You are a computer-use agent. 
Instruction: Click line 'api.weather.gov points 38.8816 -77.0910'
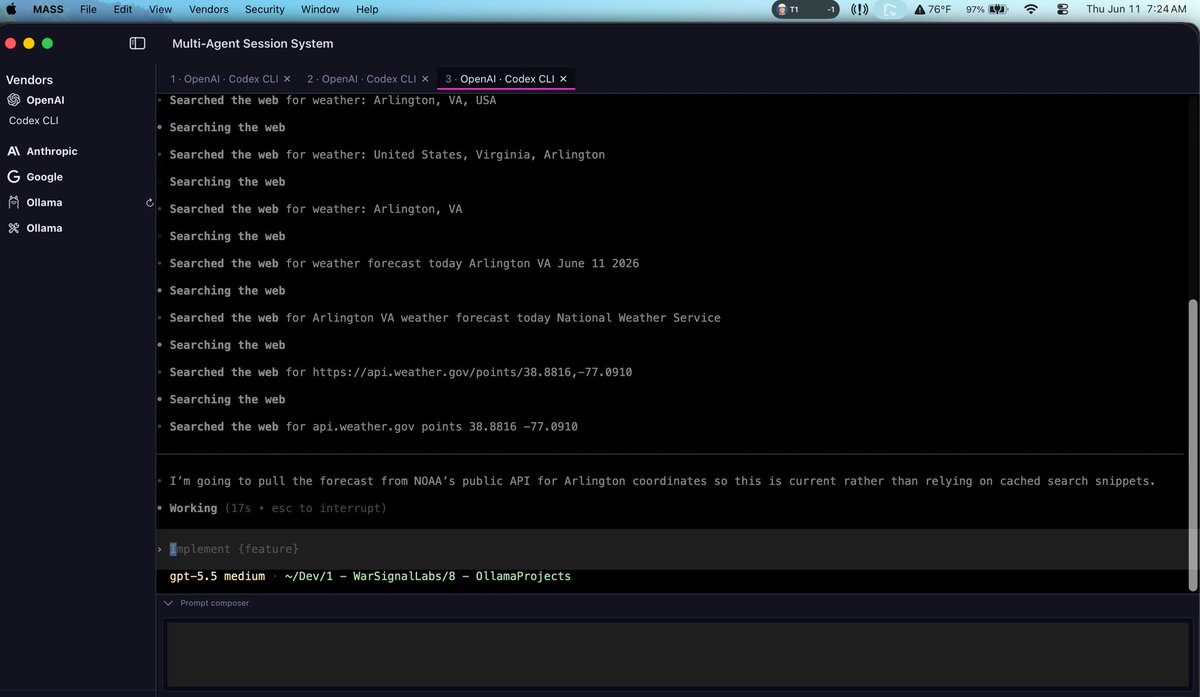coord(374,427)
